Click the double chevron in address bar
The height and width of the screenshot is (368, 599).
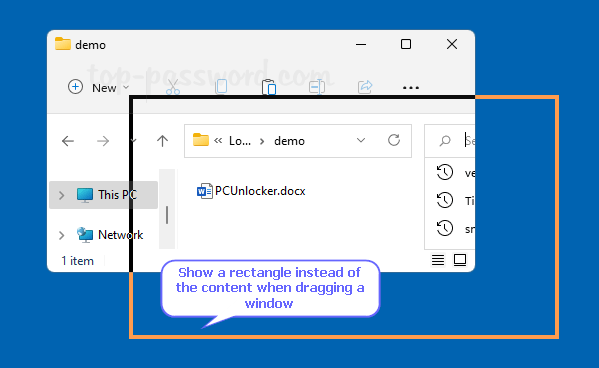[x=218, y=141]
